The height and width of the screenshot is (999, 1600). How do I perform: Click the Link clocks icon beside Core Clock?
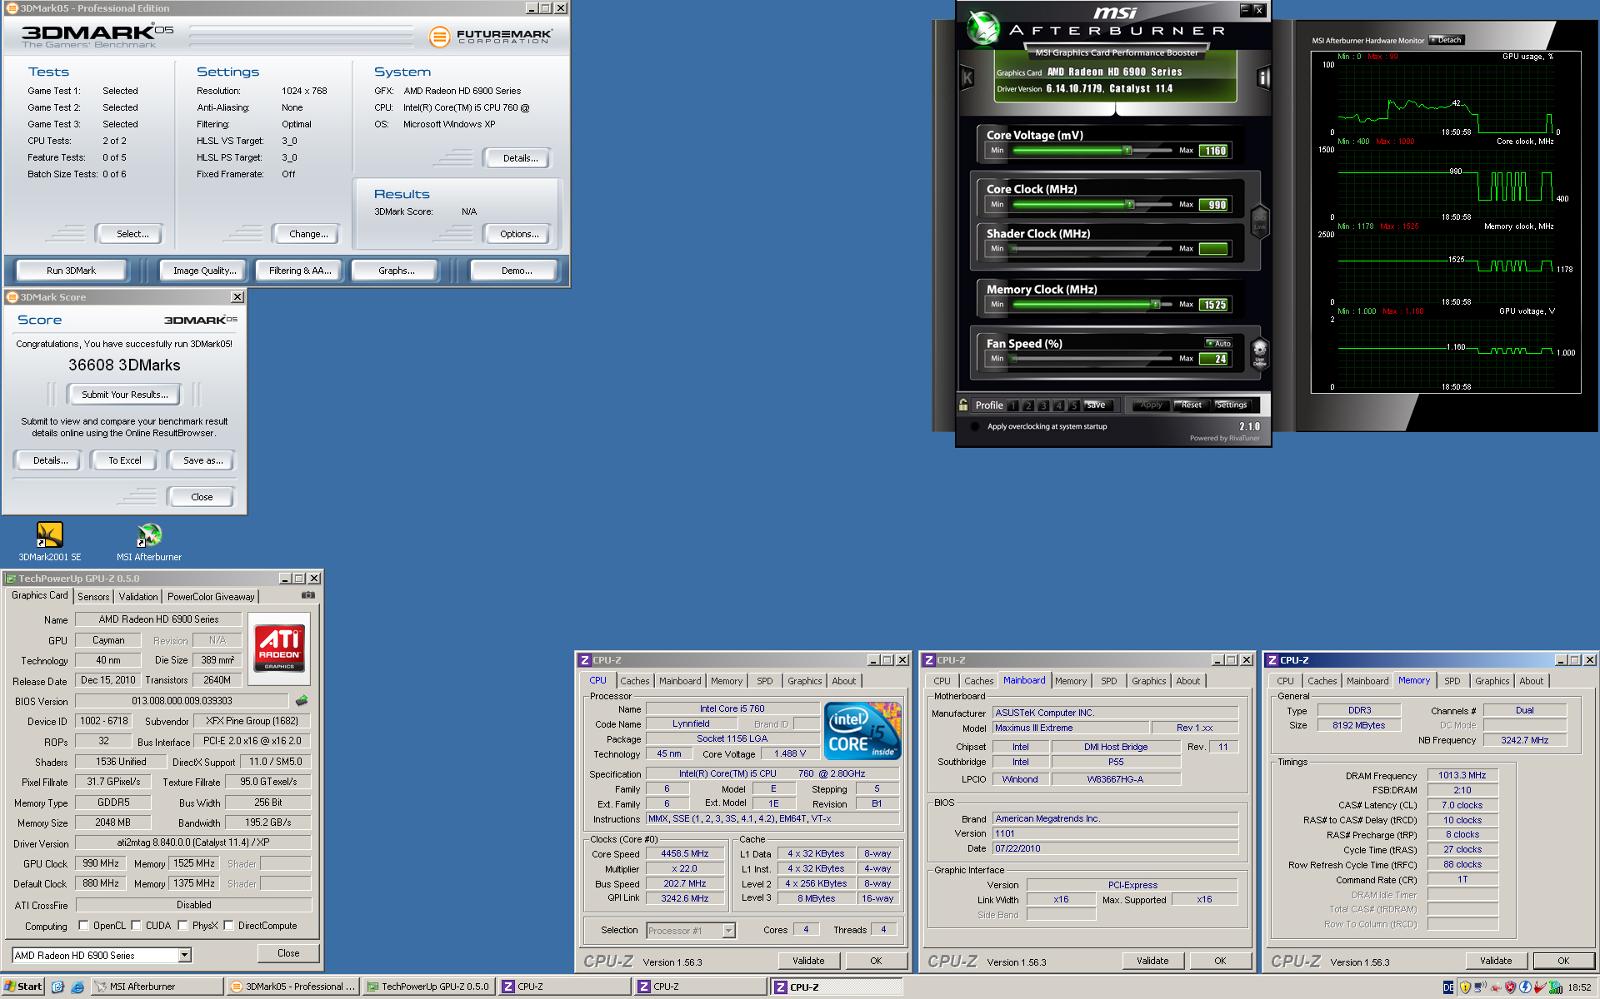pos(1260,222)
